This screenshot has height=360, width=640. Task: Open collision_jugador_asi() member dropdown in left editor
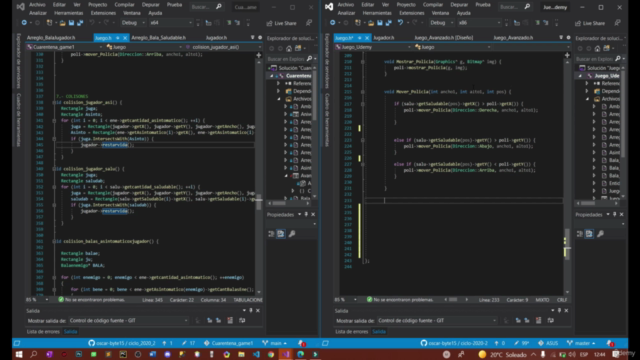click(223, 47)
